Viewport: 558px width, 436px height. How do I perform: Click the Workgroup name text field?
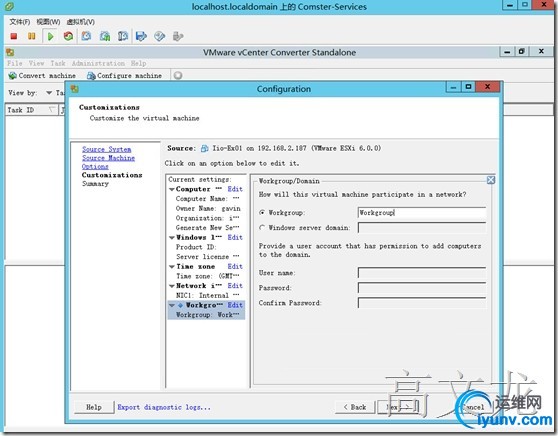[422, 212]
